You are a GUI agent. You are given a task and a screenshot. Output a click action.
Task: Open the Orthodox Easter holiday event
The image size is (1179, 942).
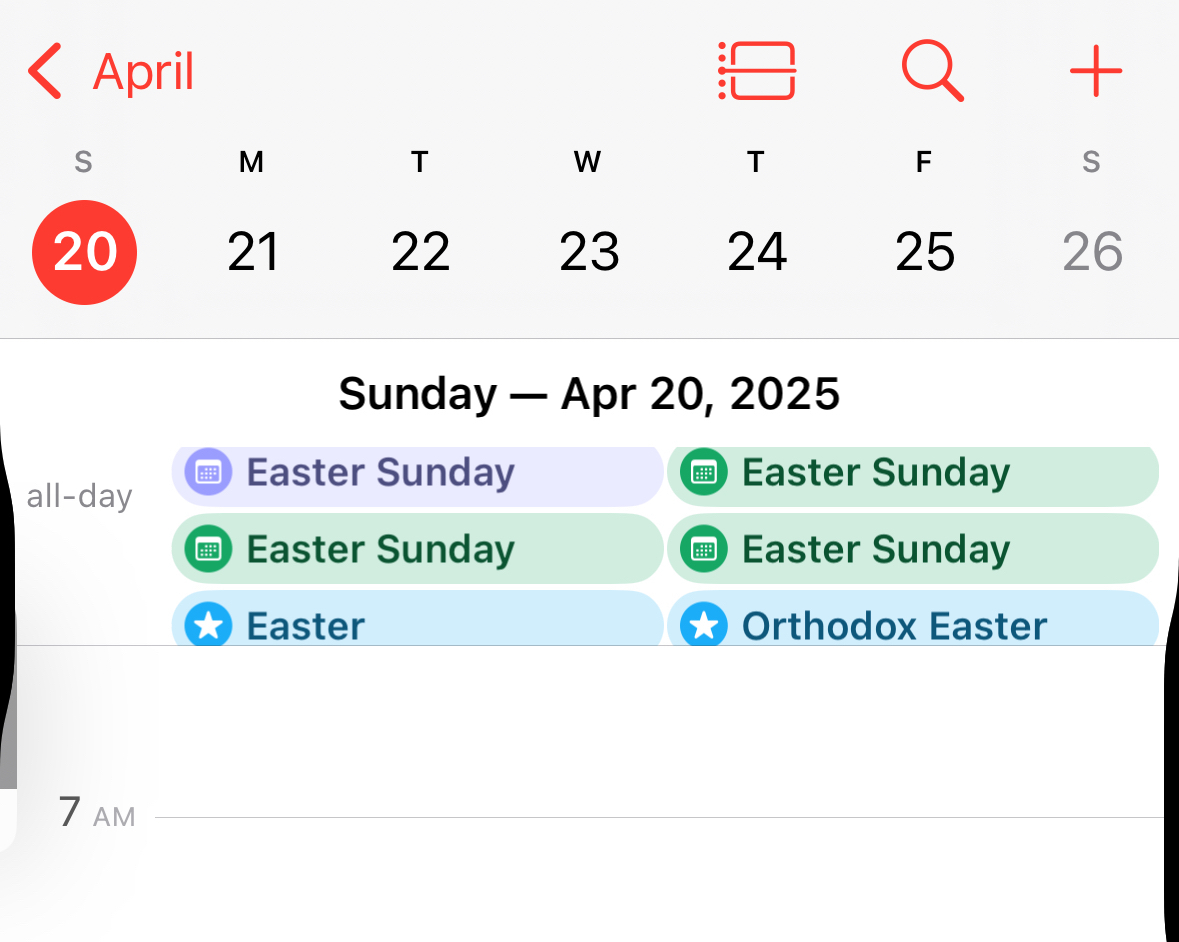point(912,626)
